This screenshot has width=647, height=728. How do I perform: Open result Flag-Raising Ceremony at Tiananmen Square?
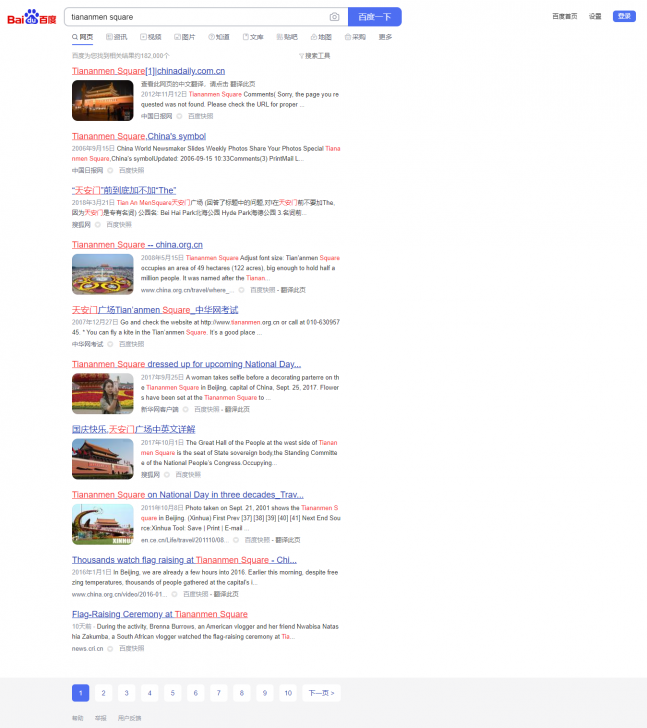point(160,614)
